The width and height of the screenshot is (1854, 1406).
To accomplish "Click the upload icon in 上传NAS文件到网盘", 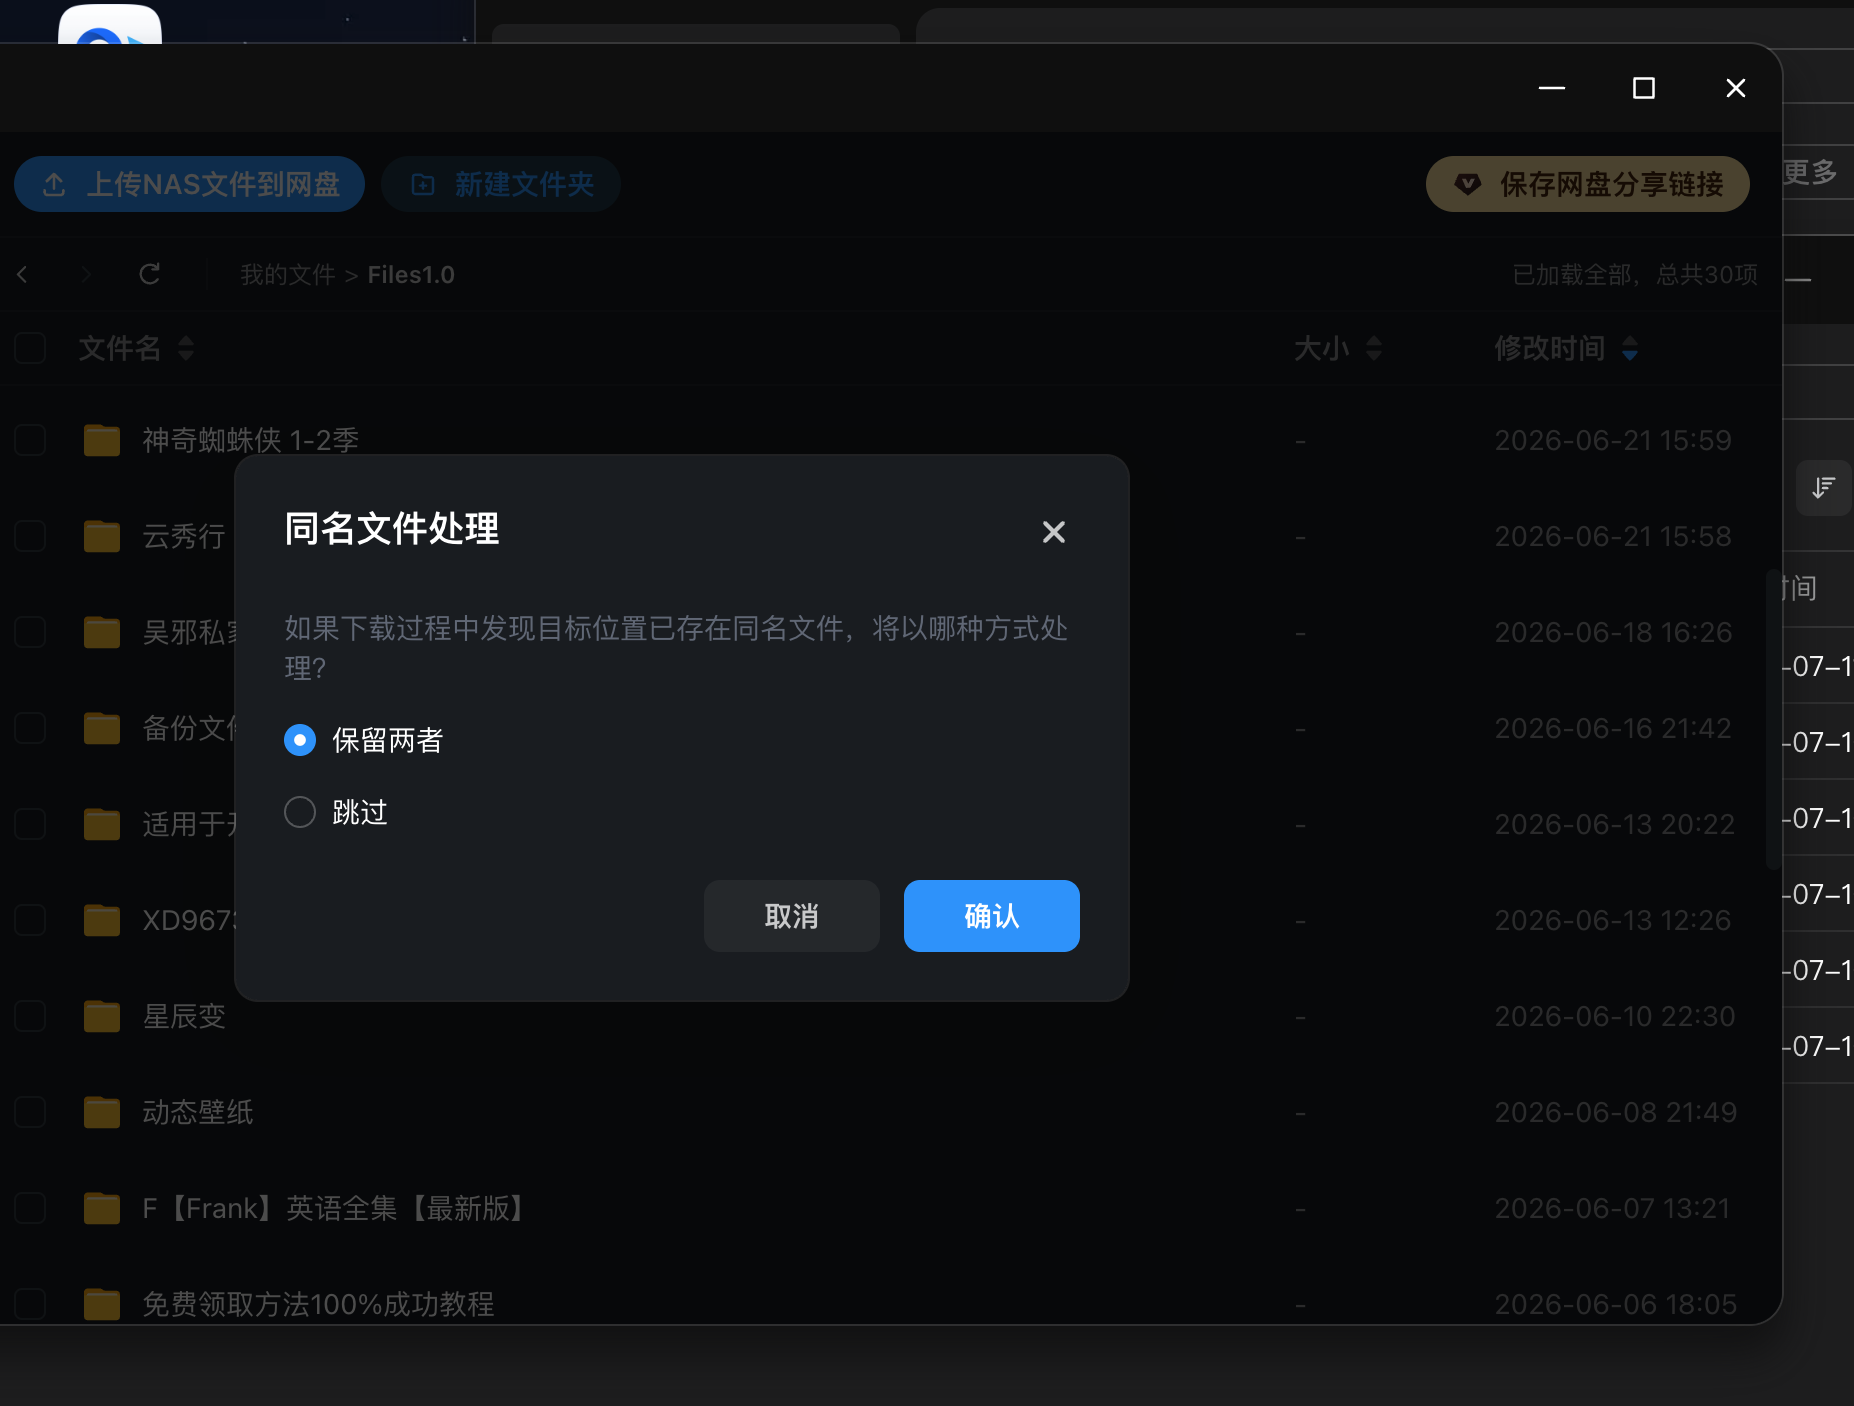I will pos(55,184).
